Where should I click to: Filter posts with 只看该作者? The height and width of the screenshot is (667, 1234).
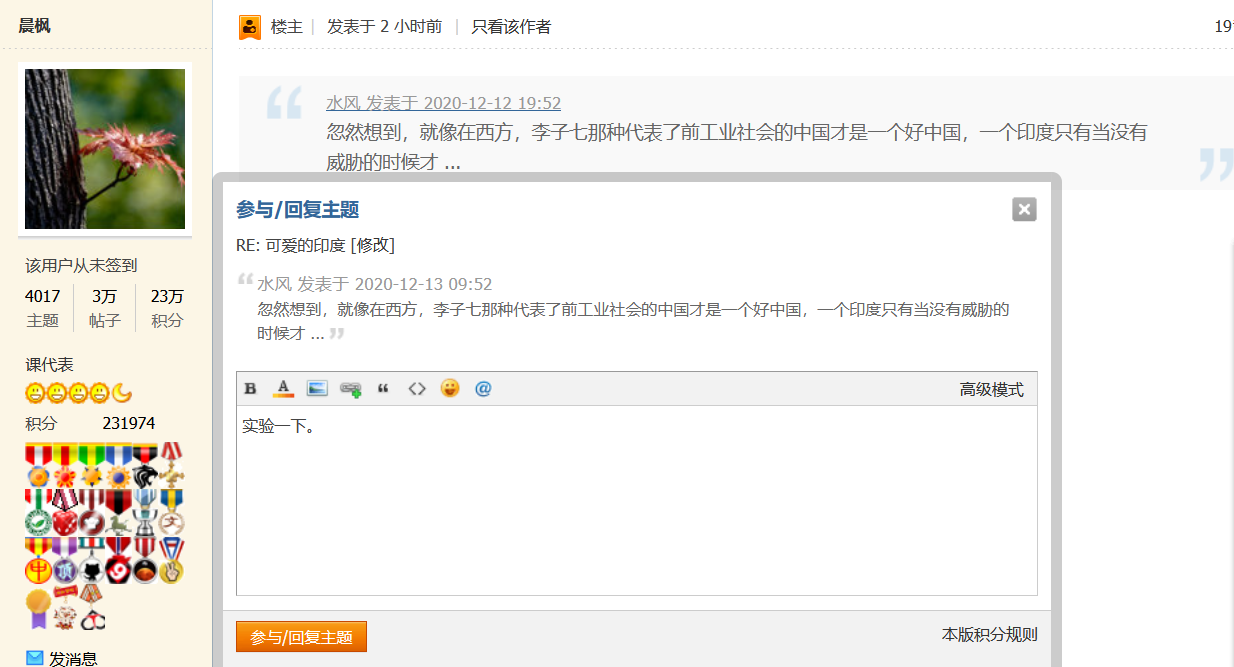pyautogui.click(x=511, y=27)
